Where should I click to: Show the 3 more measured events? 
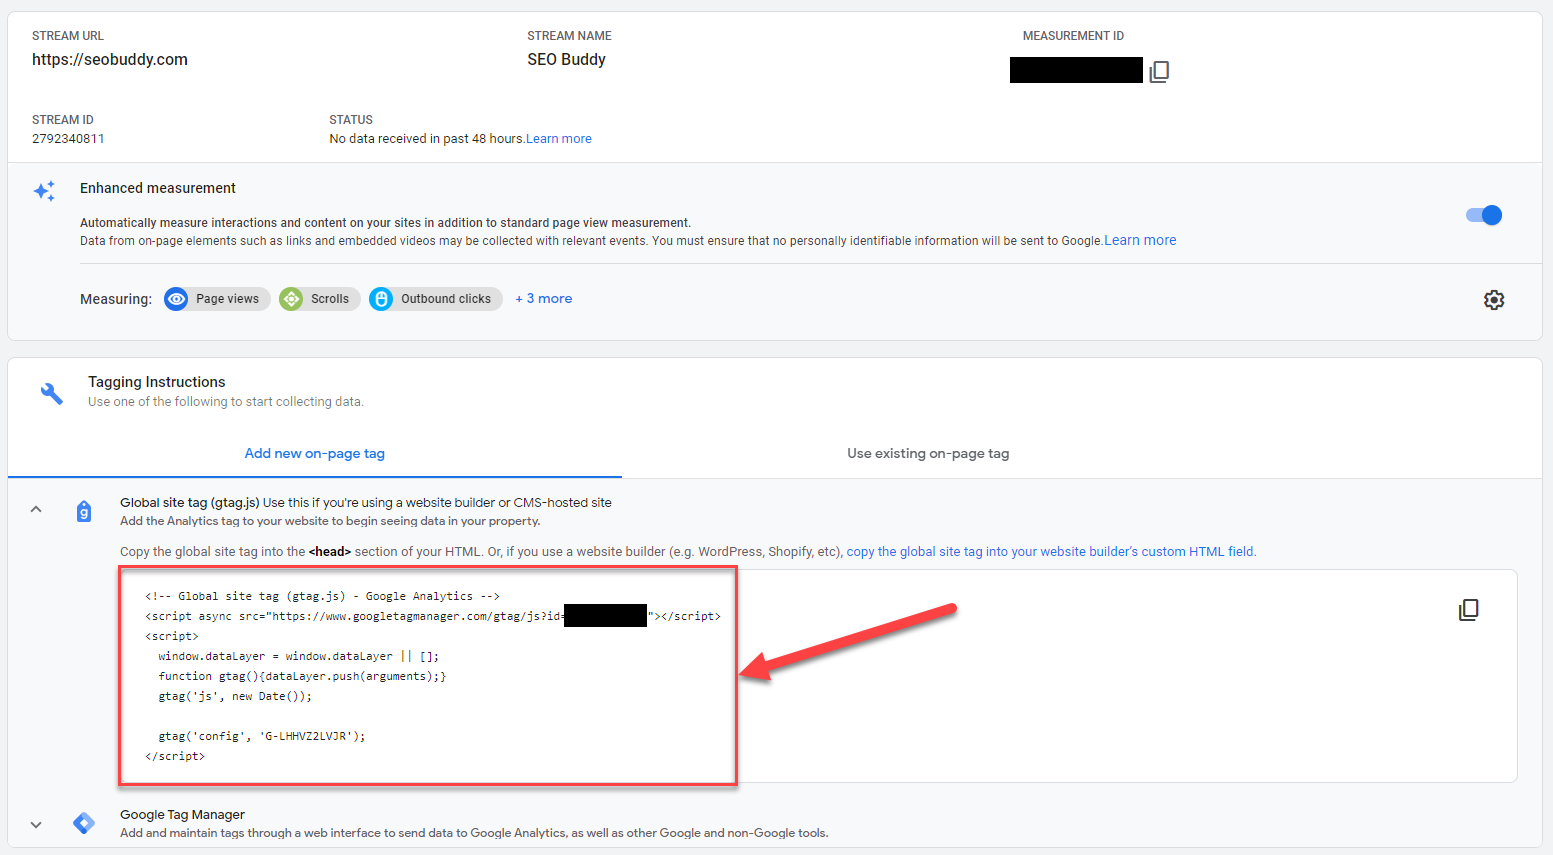pos(544,299)
